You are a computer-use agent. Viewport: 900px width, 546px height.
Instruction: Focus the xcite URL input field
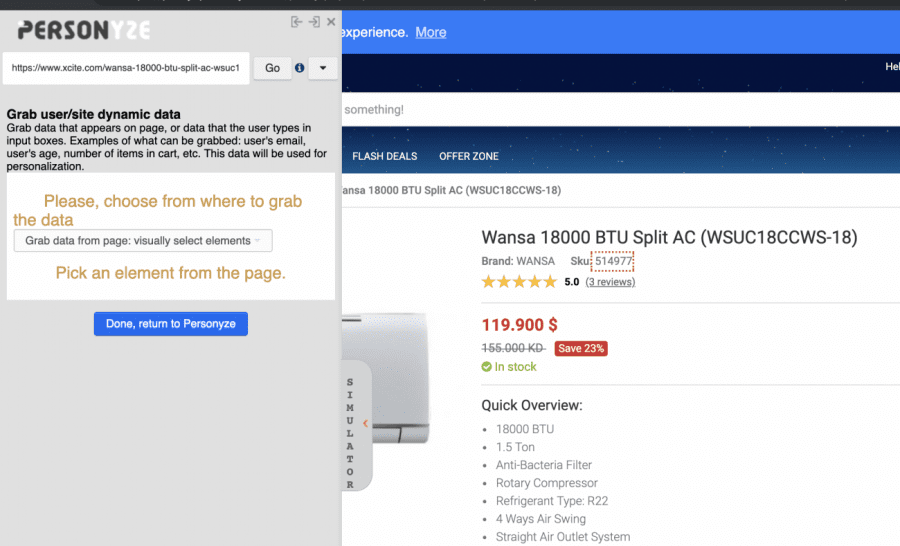(x=125, y=68)
